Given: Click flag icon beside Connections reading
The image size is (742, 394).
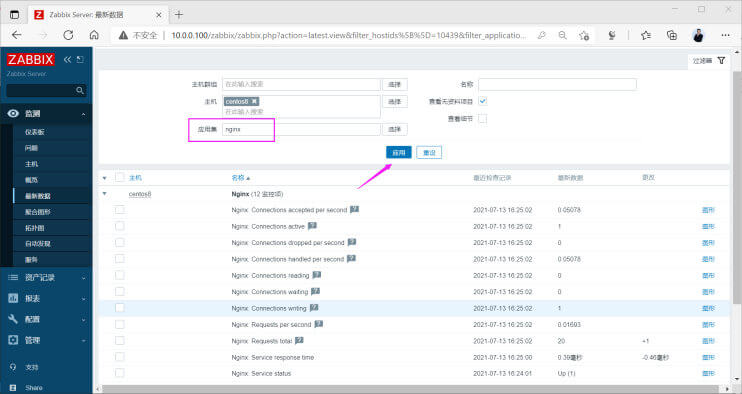Looking at the screenshot, I should [317, 275].
